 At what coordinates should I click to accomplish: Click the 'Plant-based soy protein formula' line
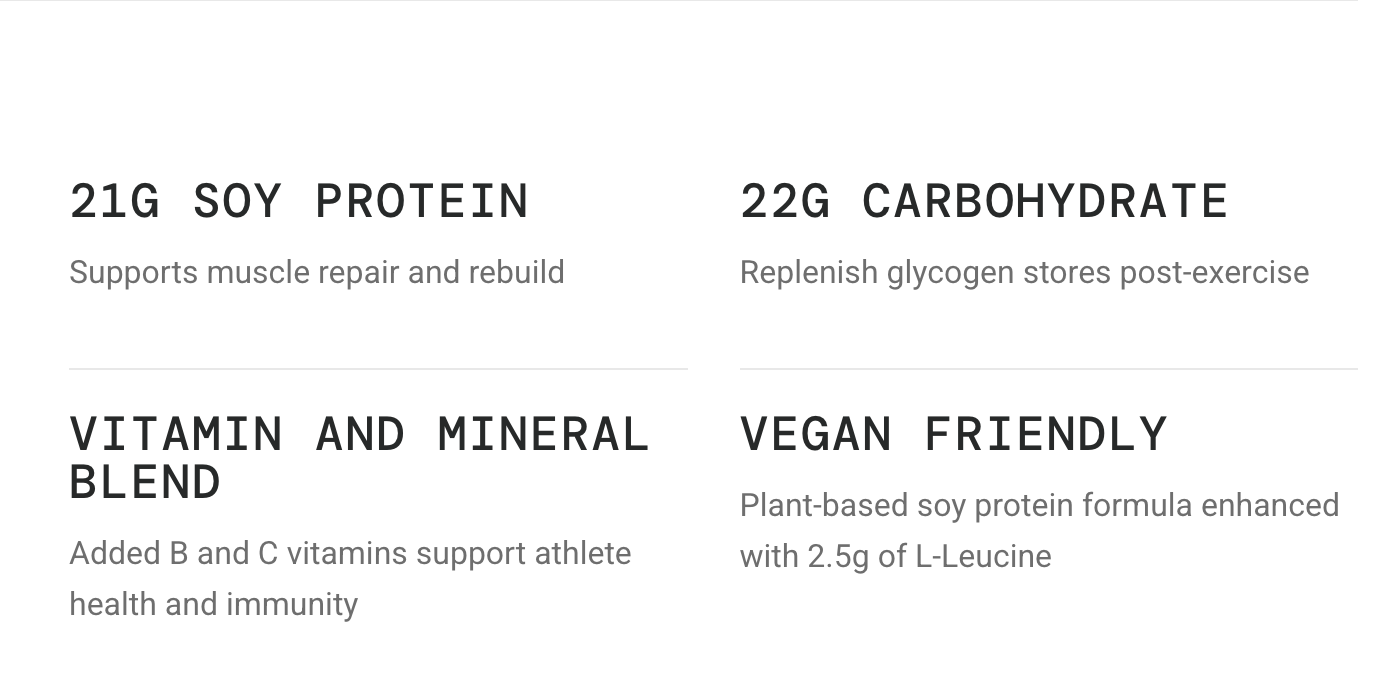pos(1039,505)
